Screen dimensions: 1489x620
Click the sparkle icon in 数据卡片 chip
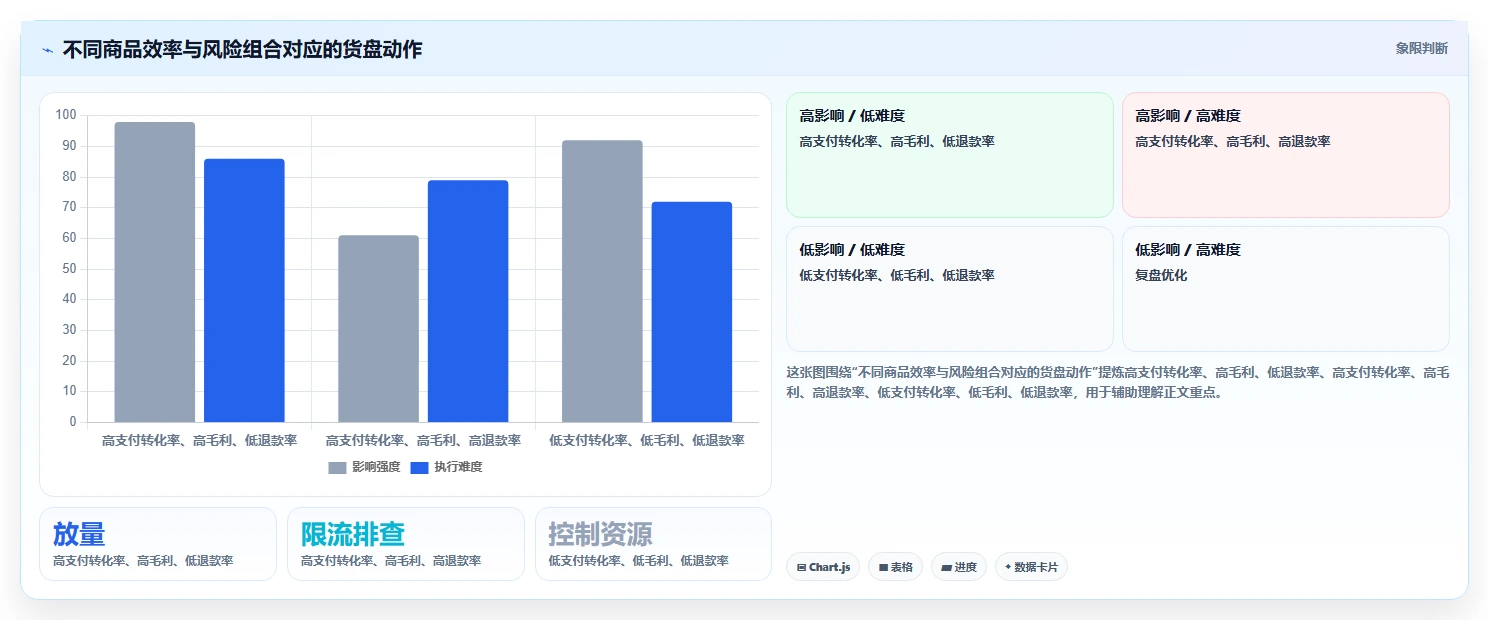click(1008, 567)
